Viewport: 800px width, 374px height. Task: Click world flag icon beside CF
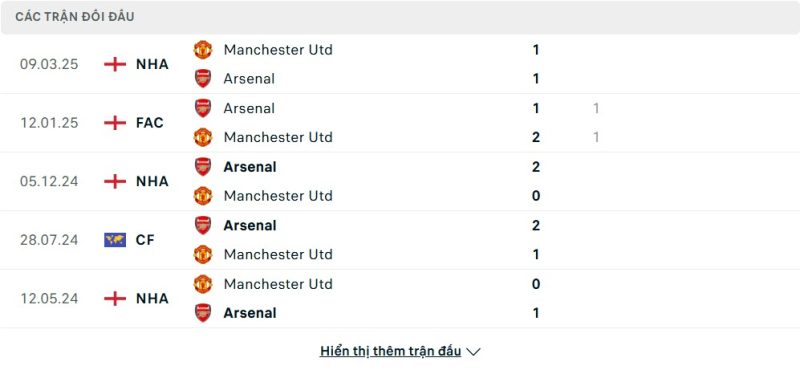[x=115, y=240]
